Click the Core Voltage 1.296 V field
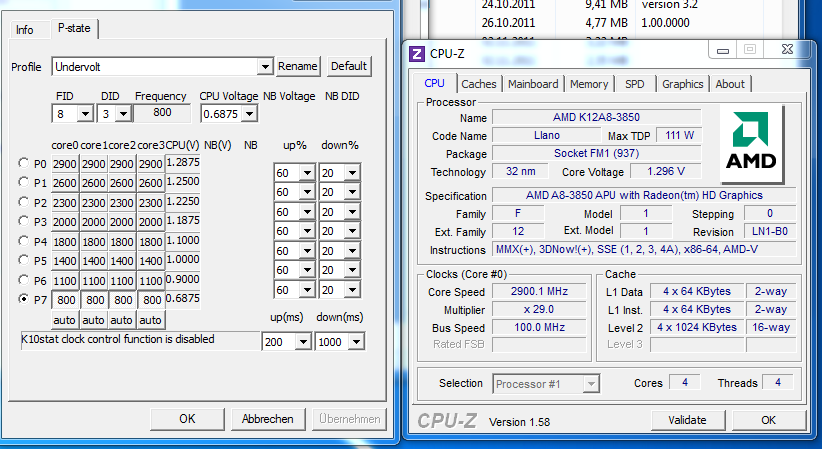This screenshot has height=449, width=822. (x=666, y=171)
